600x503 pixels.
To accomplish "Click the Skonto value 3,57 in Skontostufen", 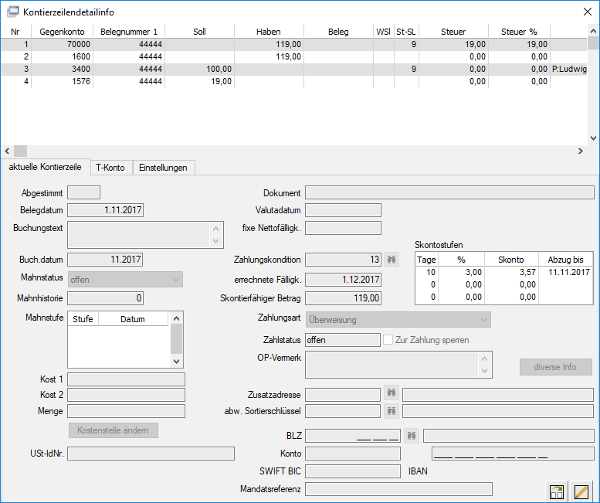I will point(528,272).
